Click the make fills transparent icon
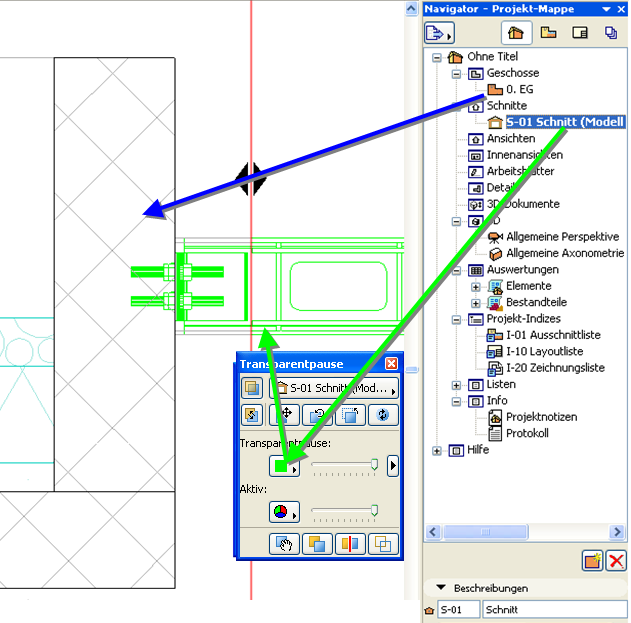The image size is (631, 623). (x=318, y=544)
